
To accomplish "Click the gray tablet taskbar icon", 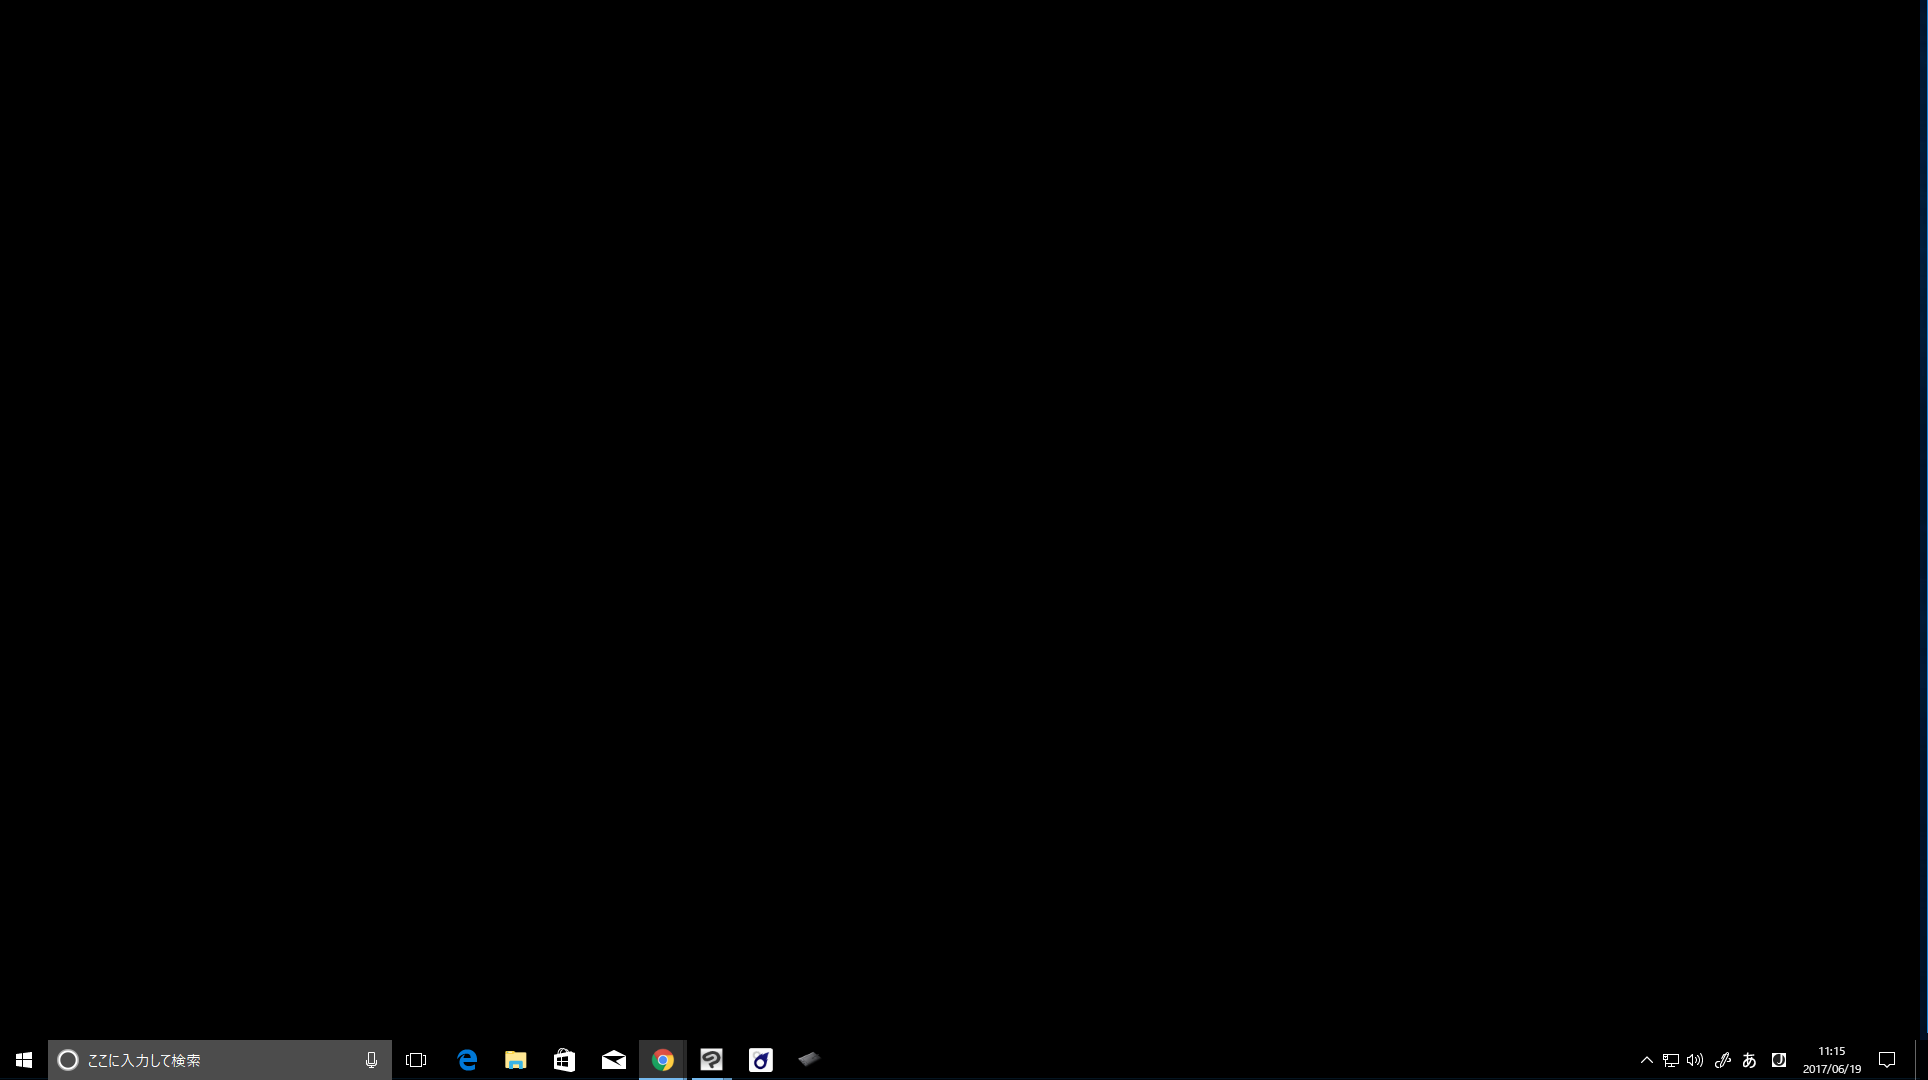I will (809, 1058).
